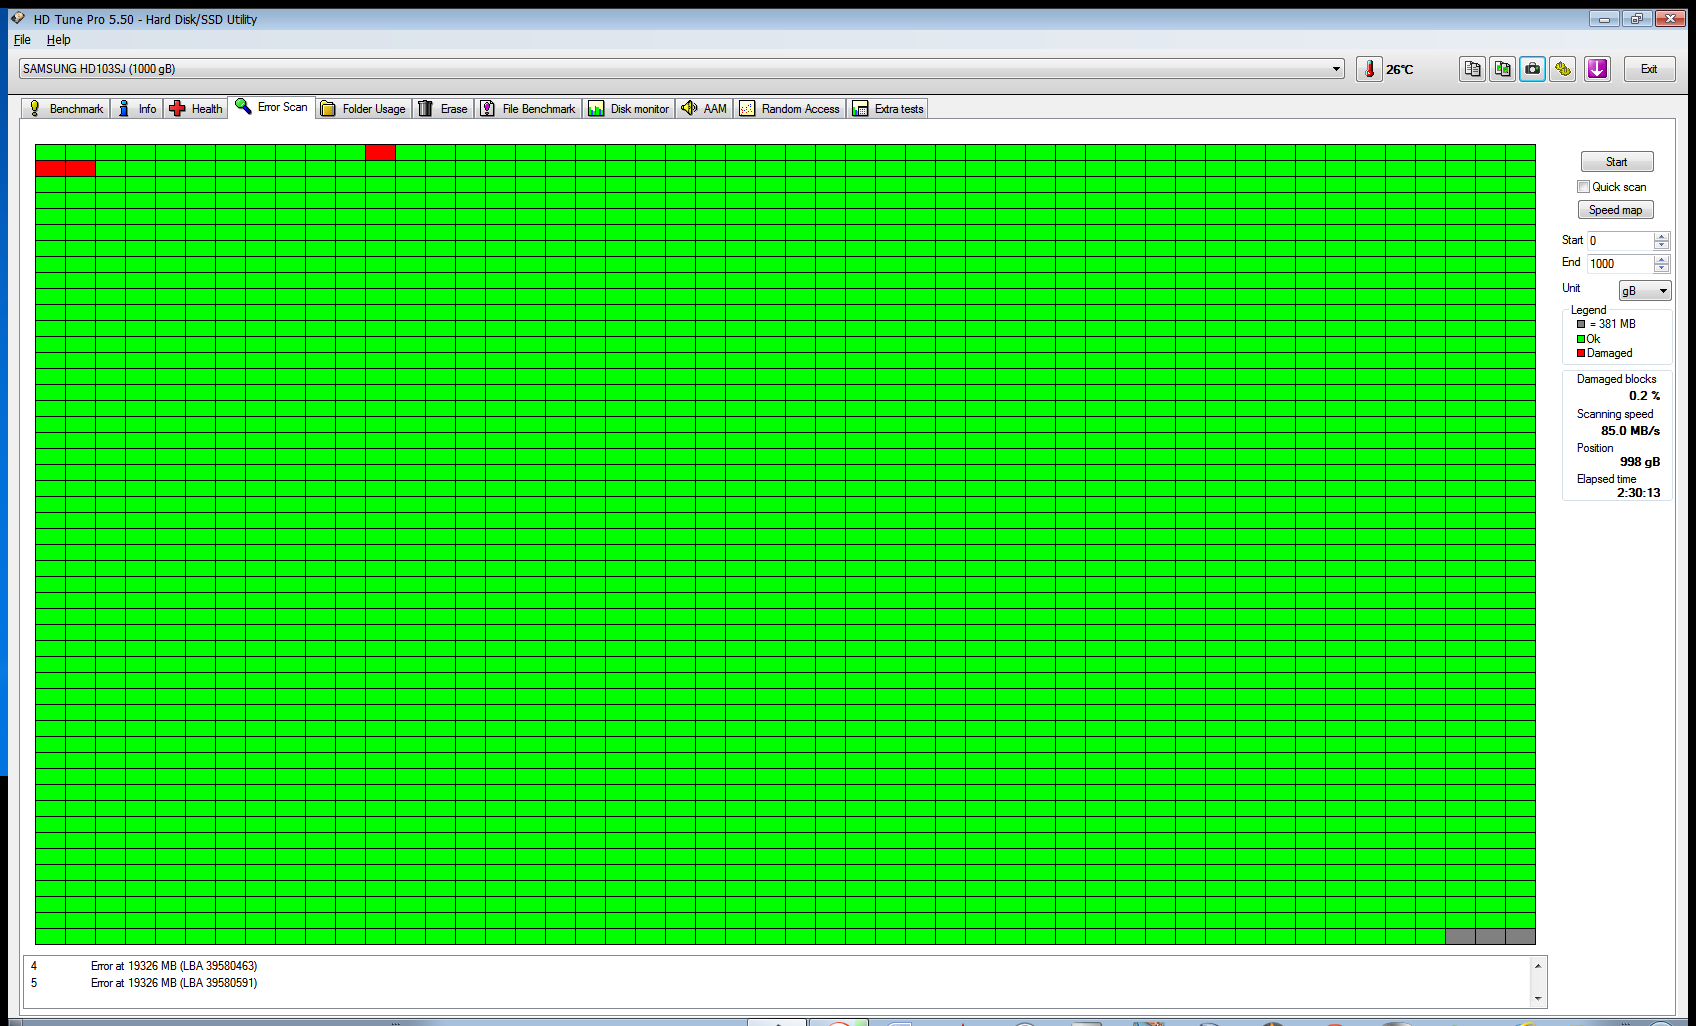This screenshot has width=1696, height=1026.
Task: Click the thermometer temperature icon
Action: 1369,69
